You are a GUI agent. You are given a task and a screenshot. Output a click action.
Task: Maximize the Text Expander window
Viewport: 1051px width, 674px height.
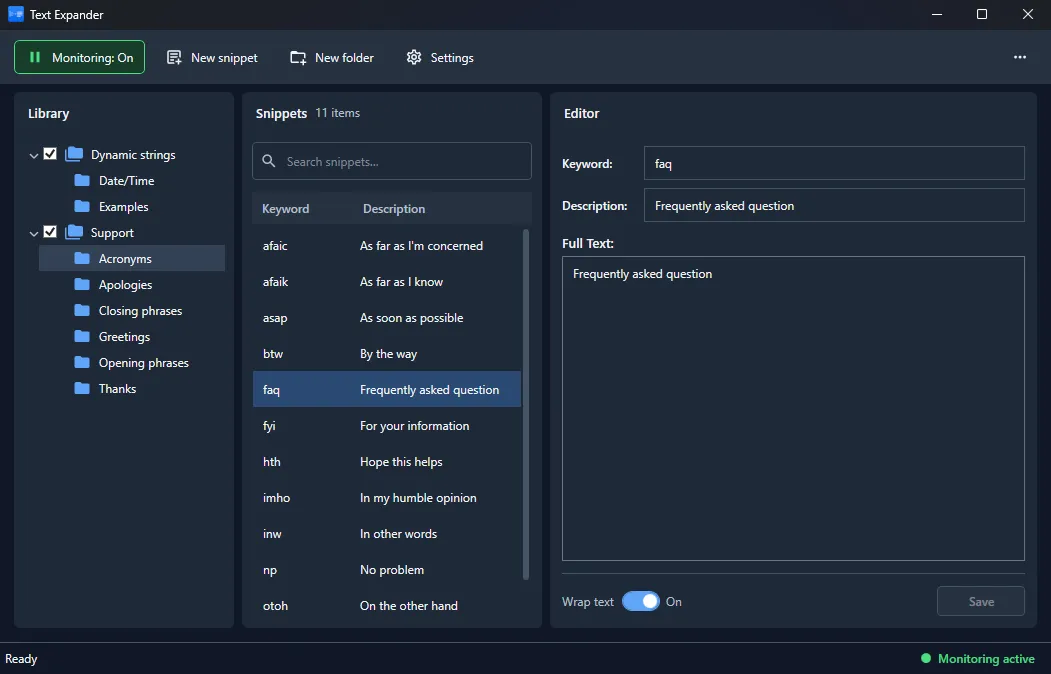982,14
